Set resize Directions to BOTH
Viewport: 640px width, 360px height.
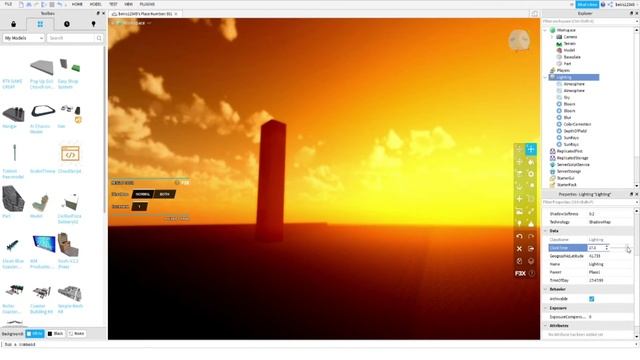click(x=164, y=194)
